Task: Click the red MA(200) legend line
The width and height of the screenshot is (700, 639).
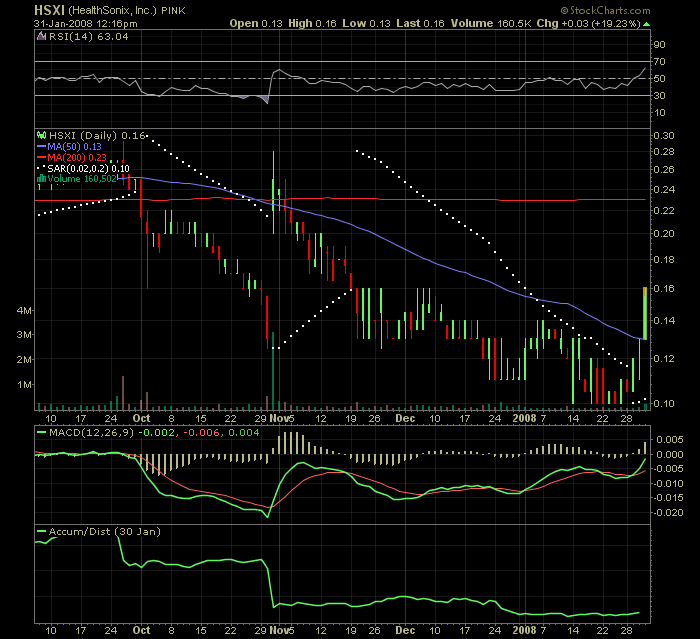Action: pos(41,157)
